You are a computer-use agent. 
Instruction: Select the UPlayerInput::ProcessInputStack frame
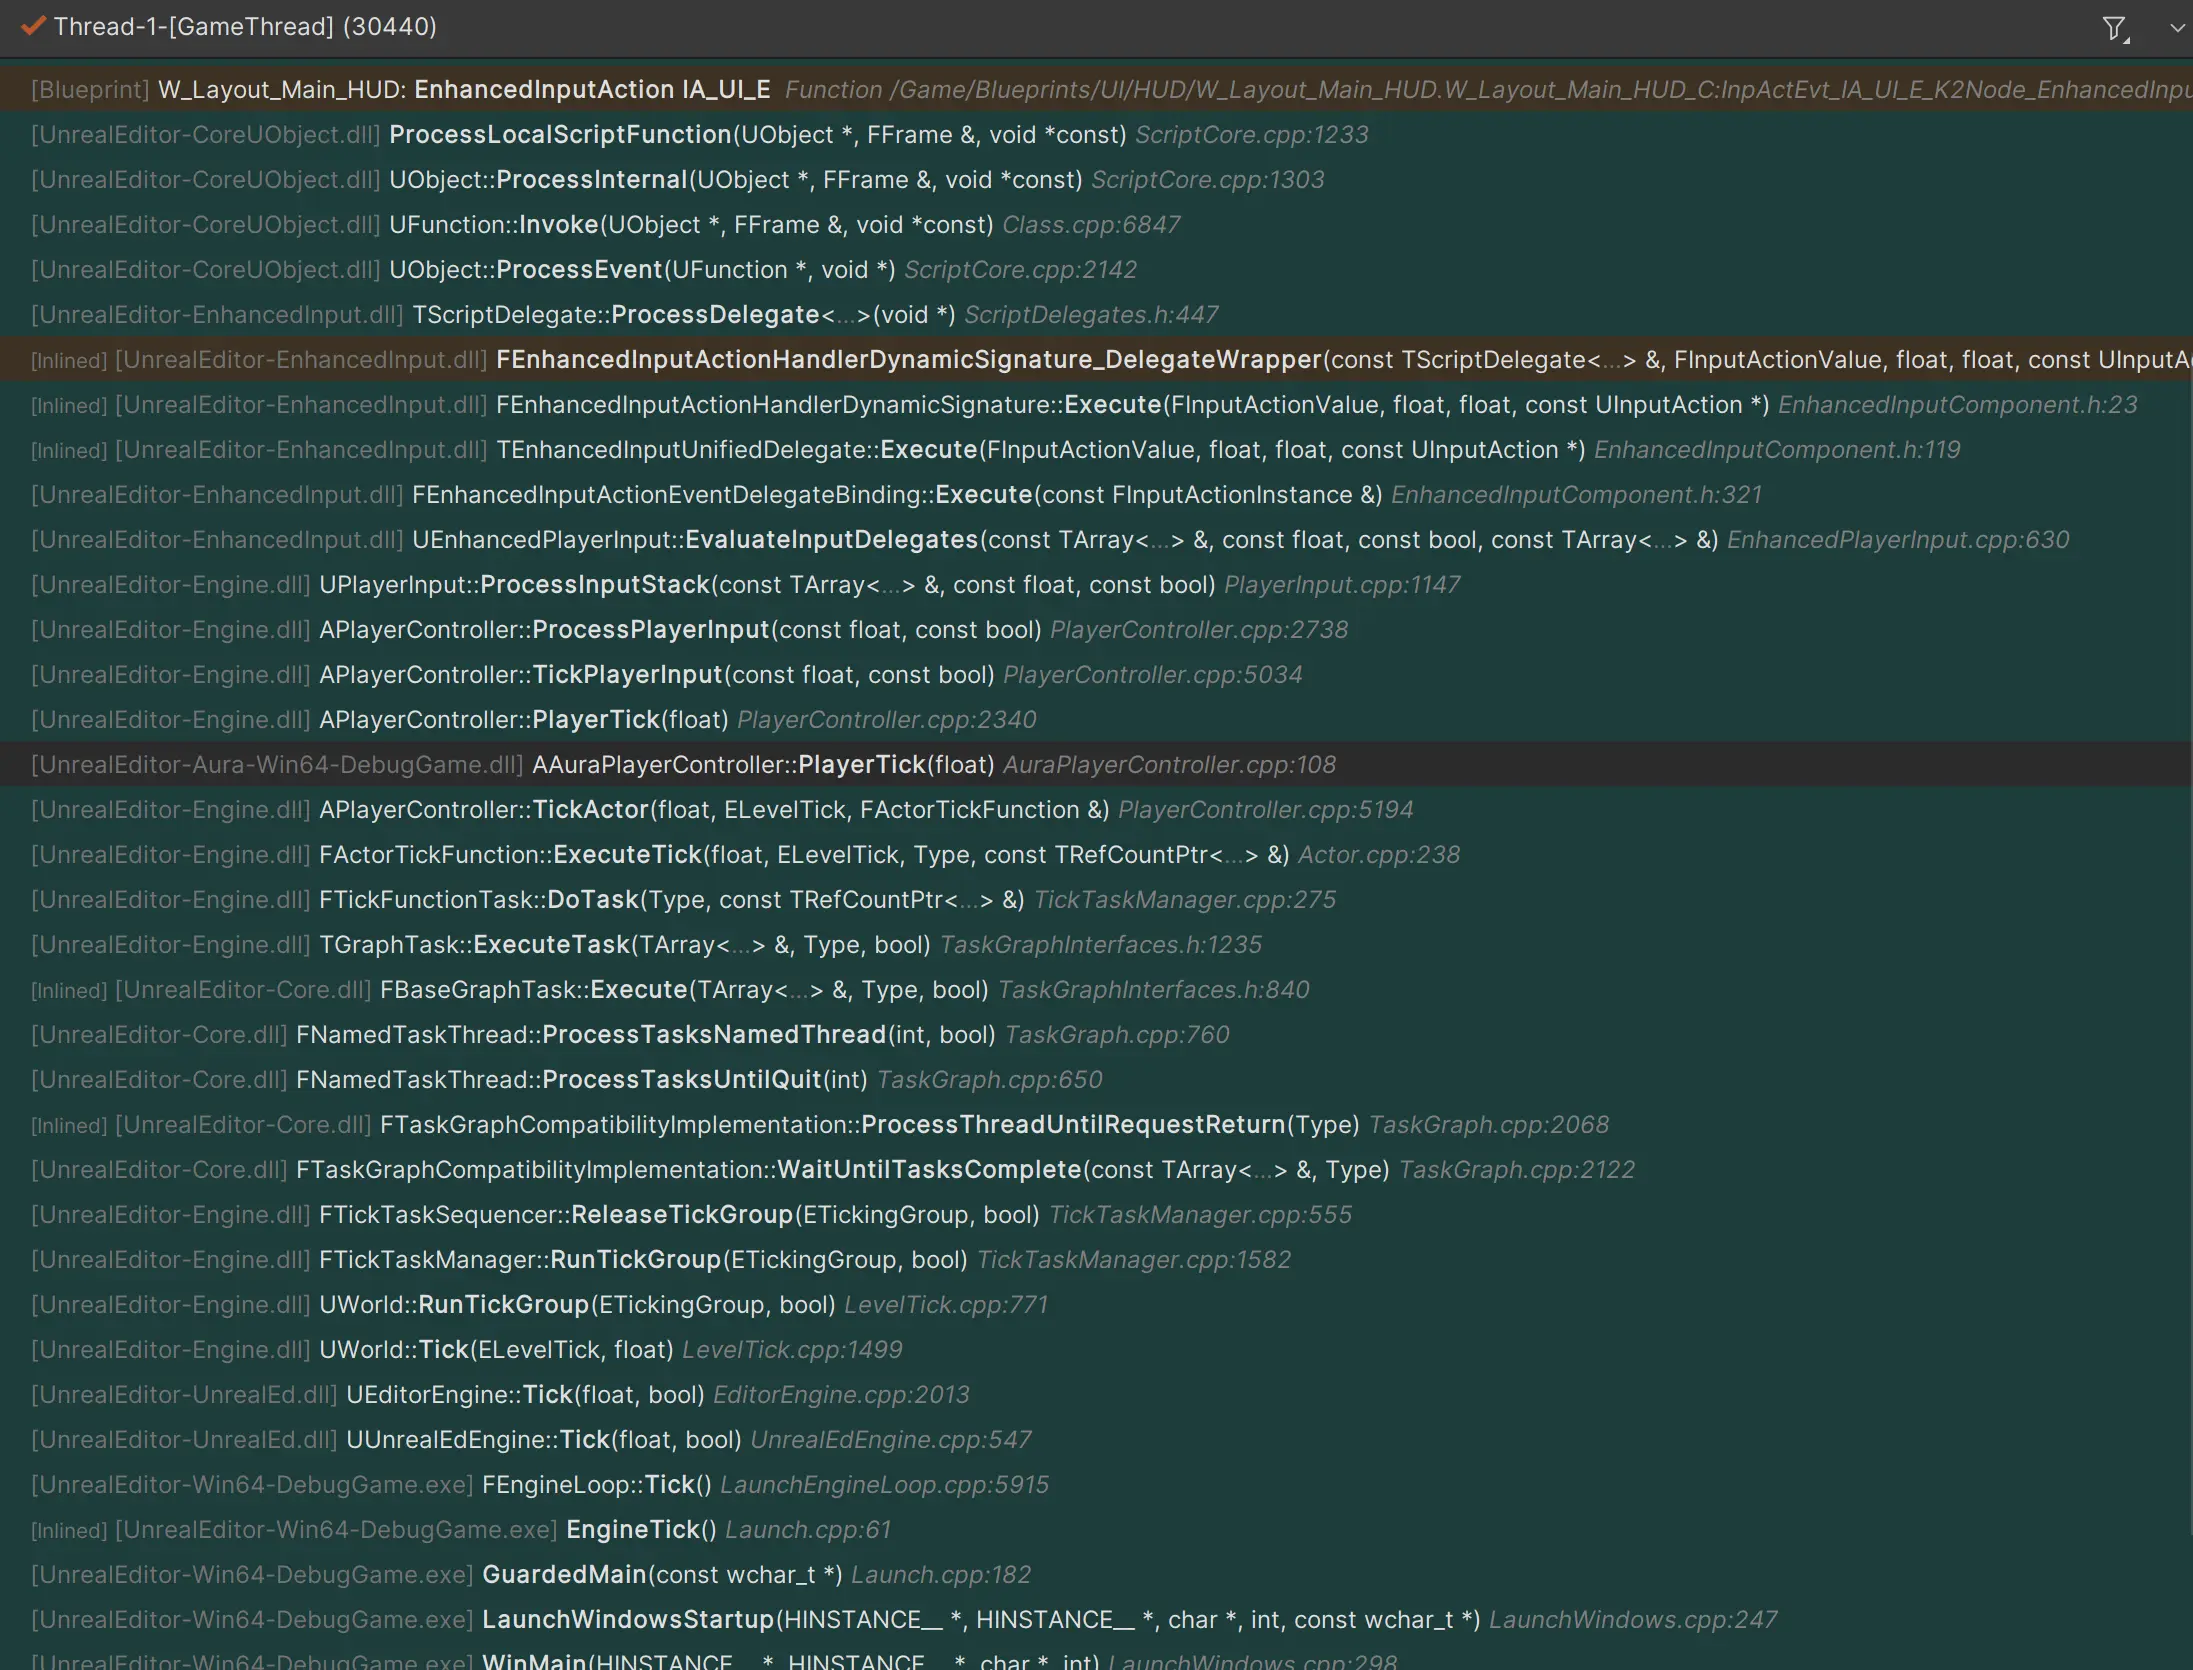[594, 585]
